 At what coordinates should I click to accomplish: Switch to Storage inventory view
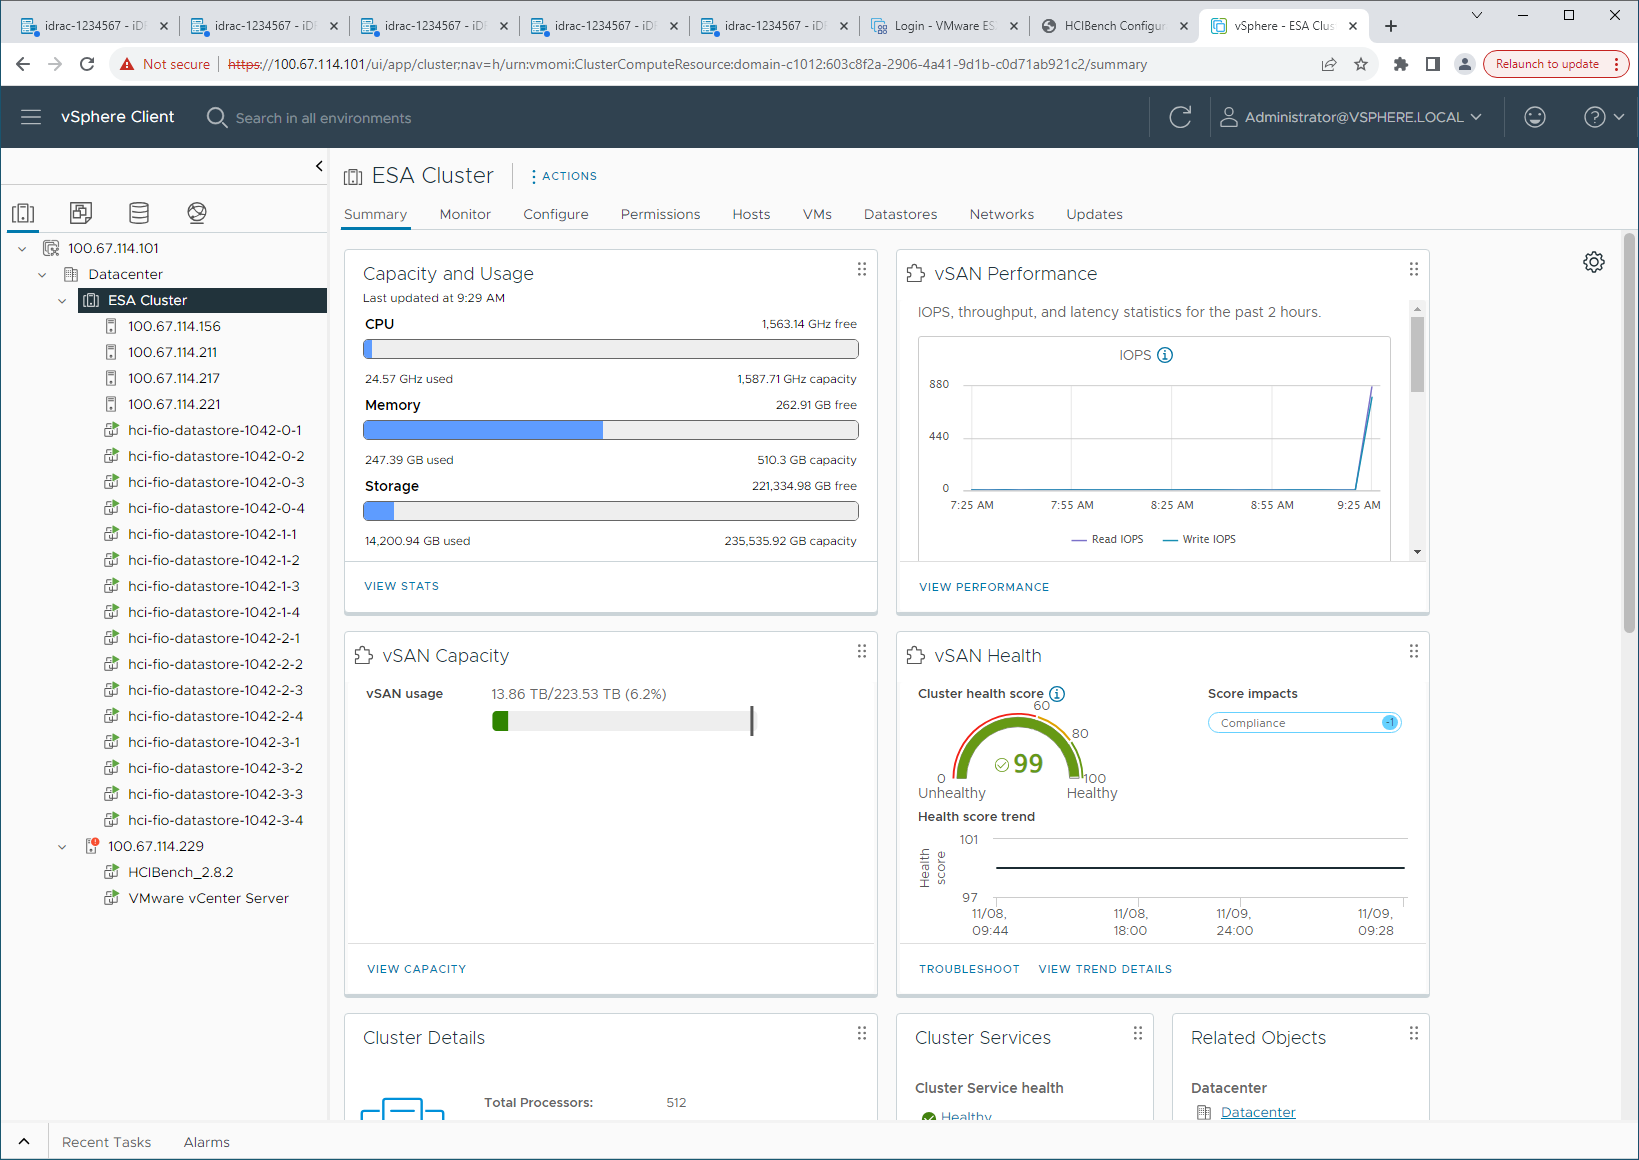139,212
